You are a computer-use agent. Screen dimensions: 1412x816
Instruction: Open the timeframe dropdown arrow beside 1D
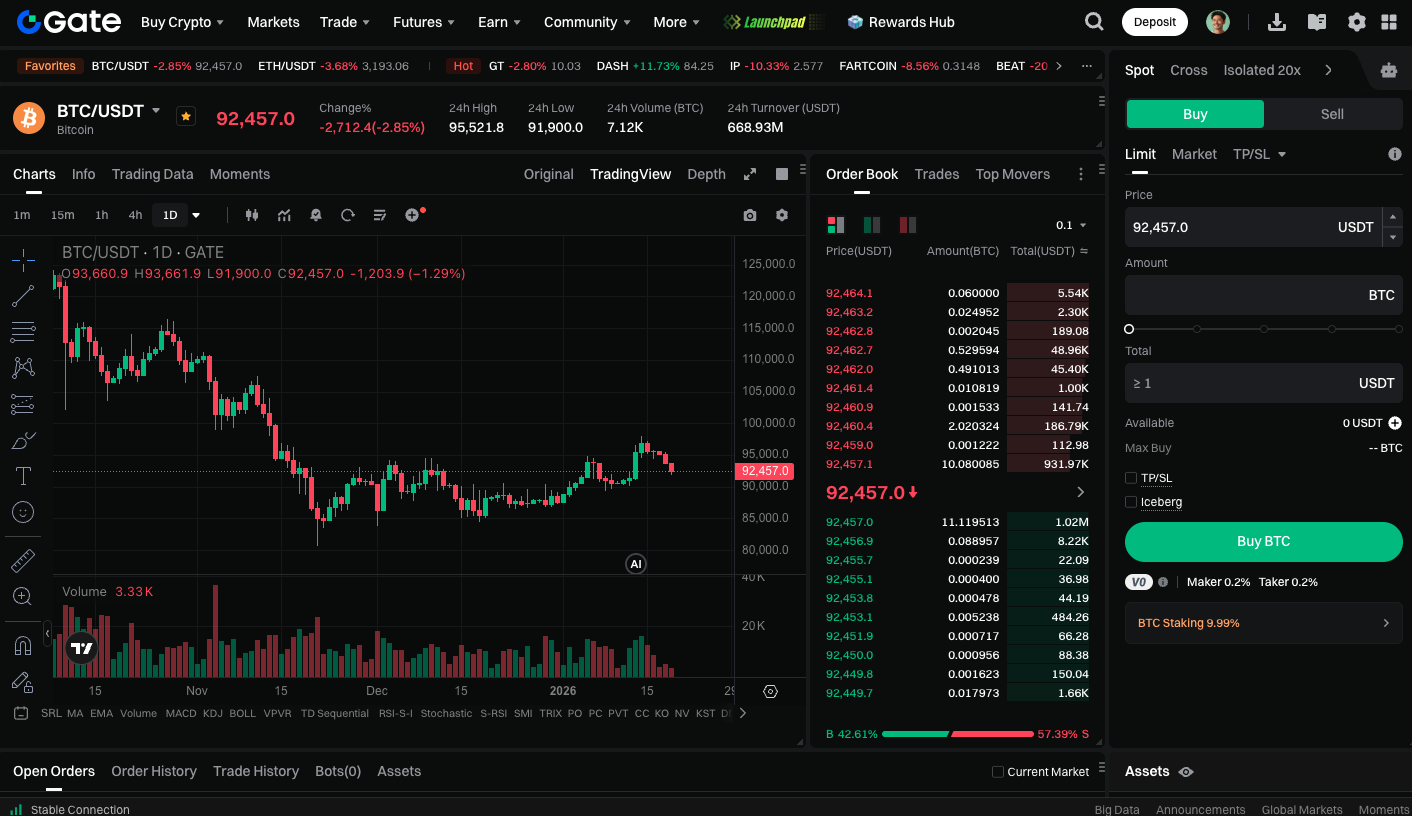[196, 215]
